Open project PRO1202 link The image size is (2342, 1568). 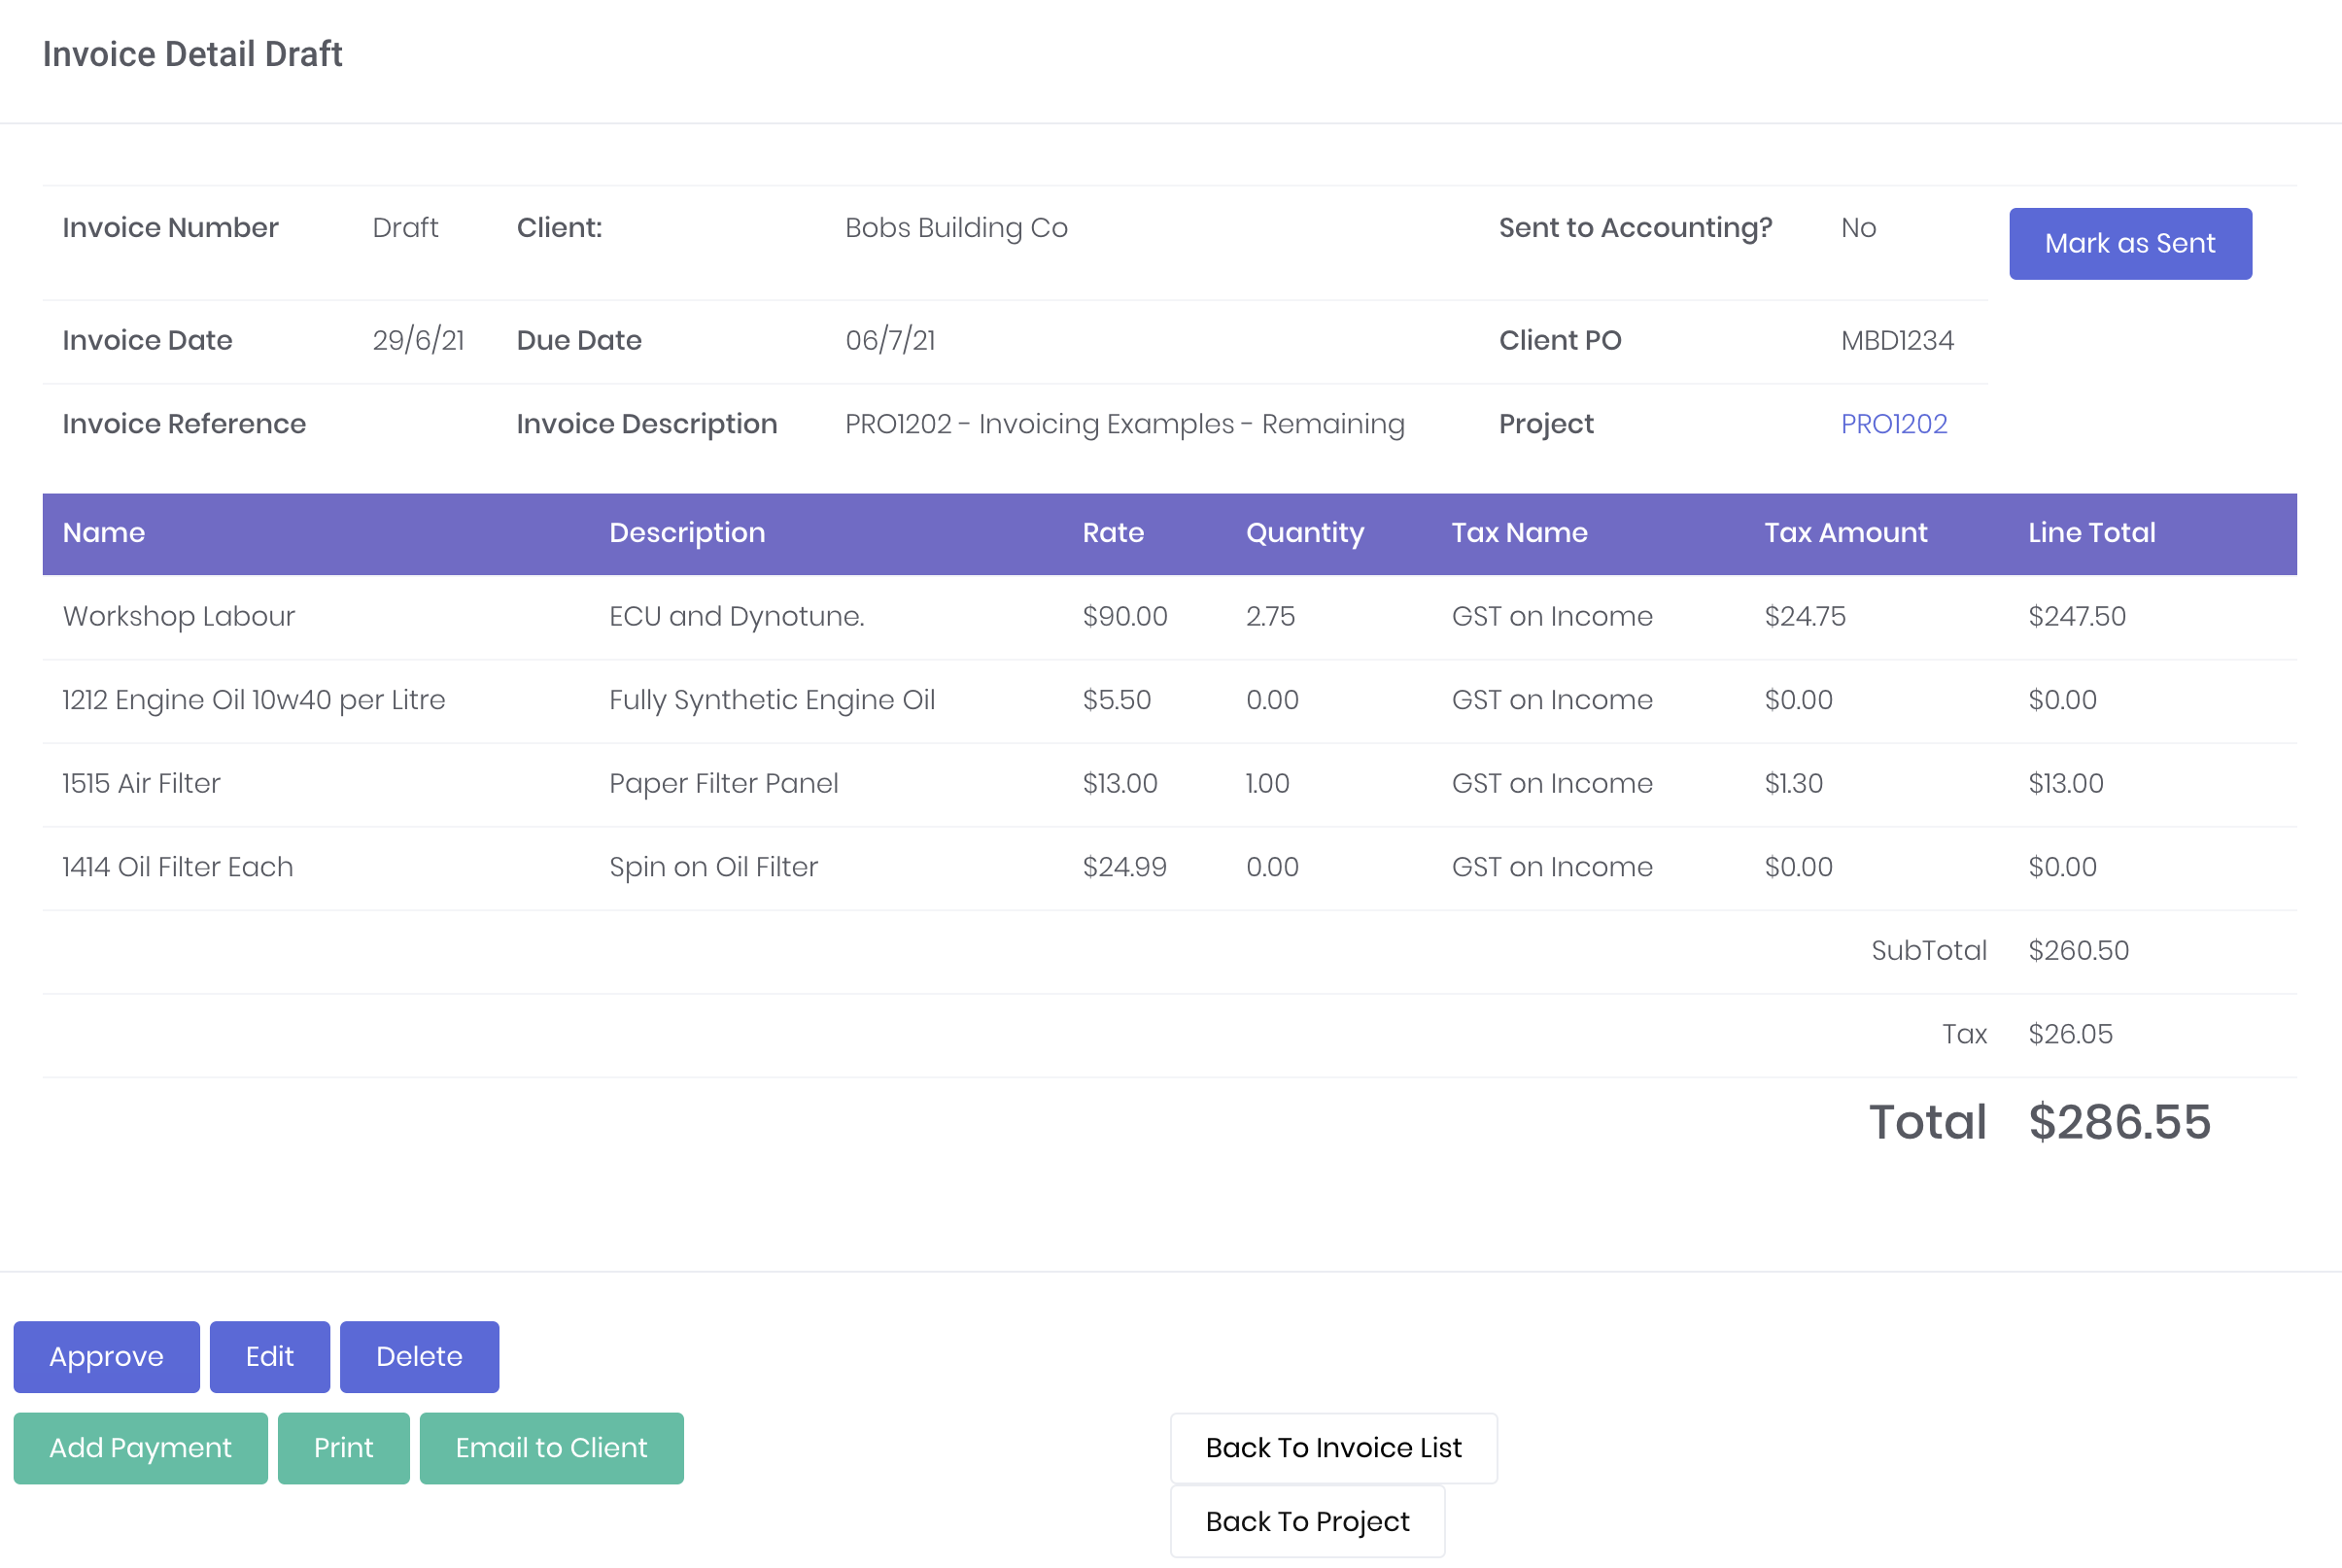[1893, 424]
